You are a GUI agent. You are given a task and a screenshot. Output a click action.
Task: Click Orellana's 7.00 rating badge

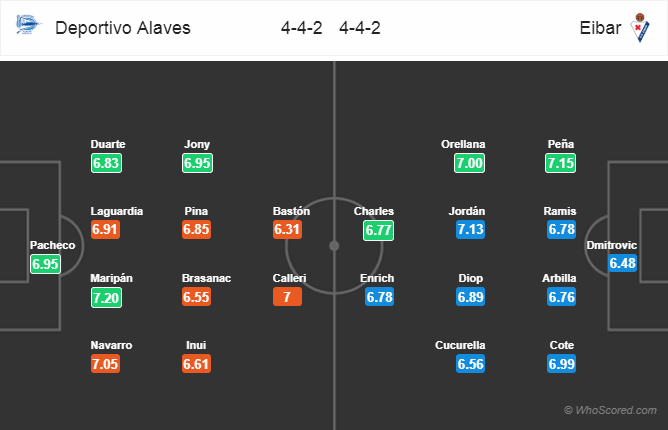click(469, 163)
